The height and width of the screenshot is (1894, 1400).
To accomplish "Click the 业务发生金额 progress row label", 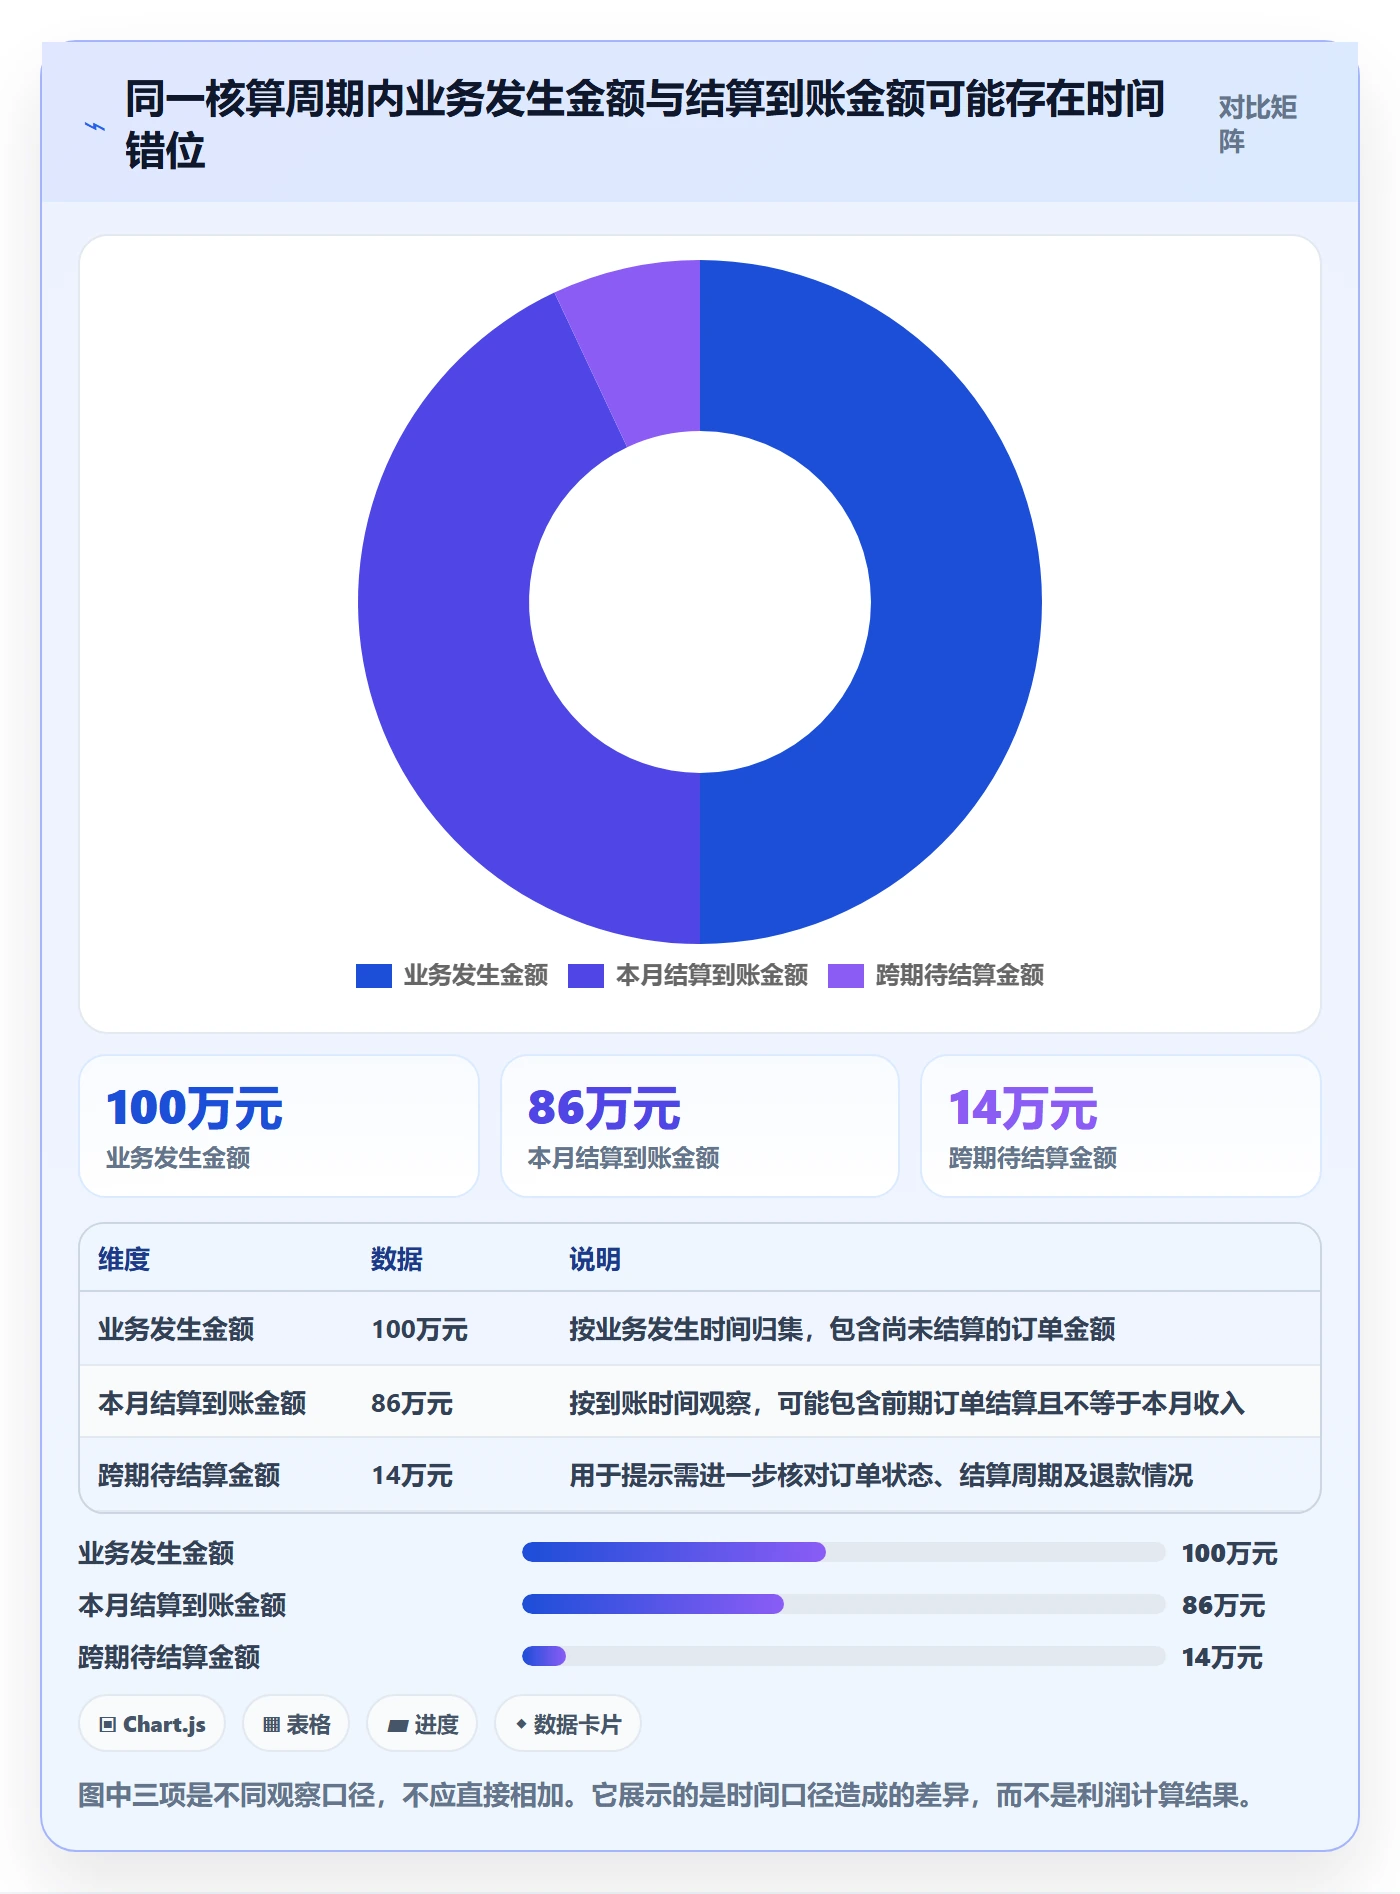I will [x=156, y=1553].
